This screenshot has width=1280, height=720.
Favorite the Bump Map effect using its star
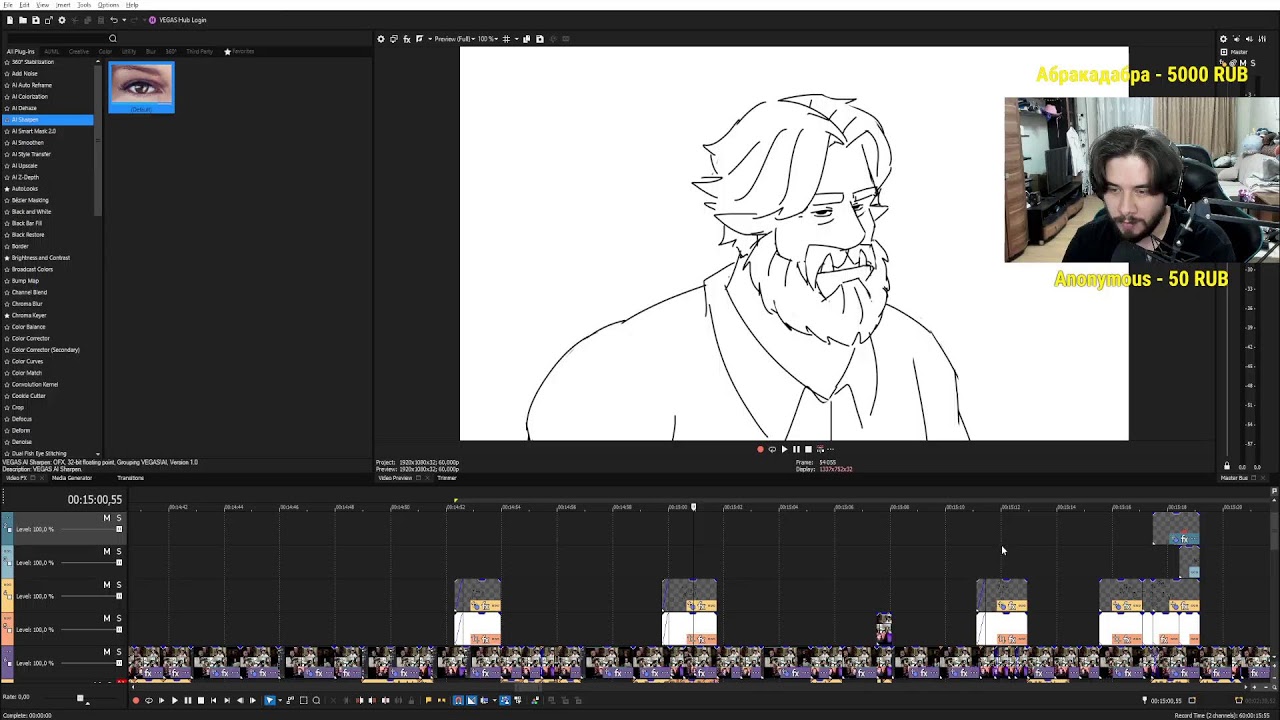[x=7, y=281]
